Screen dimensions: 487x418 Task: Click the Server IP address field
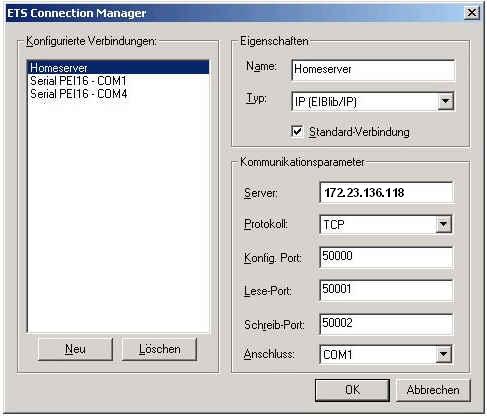[x=386, y=192]
